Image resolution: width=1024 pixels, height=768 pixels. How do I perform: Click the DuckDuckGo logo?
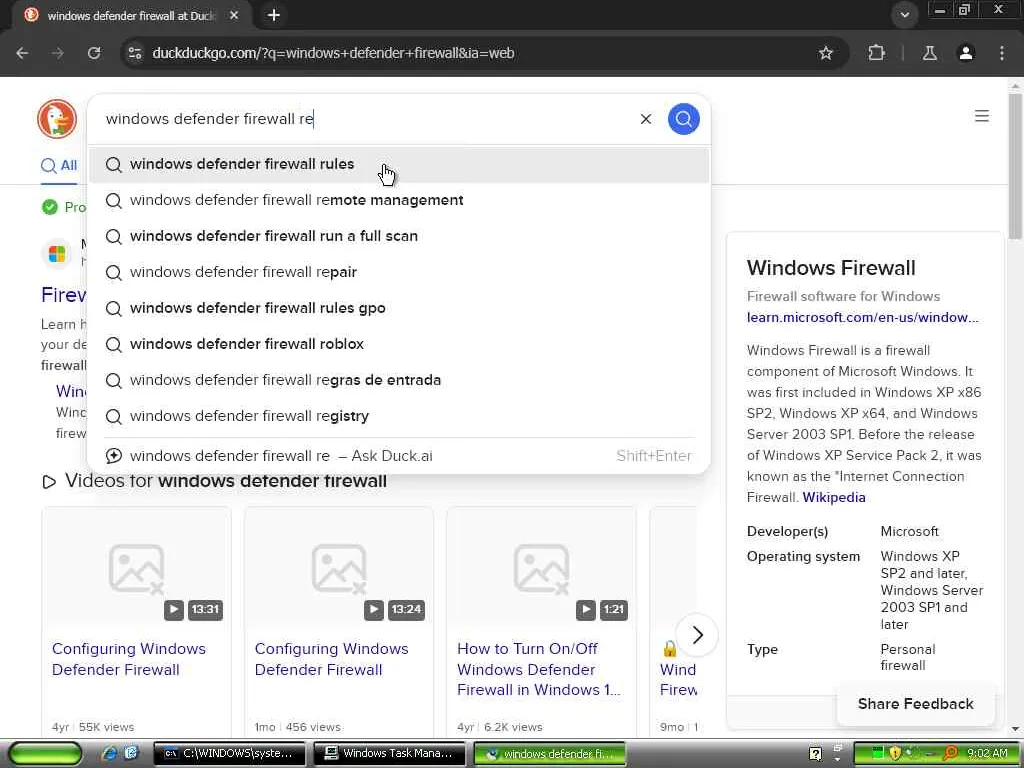tap(57, 119)
